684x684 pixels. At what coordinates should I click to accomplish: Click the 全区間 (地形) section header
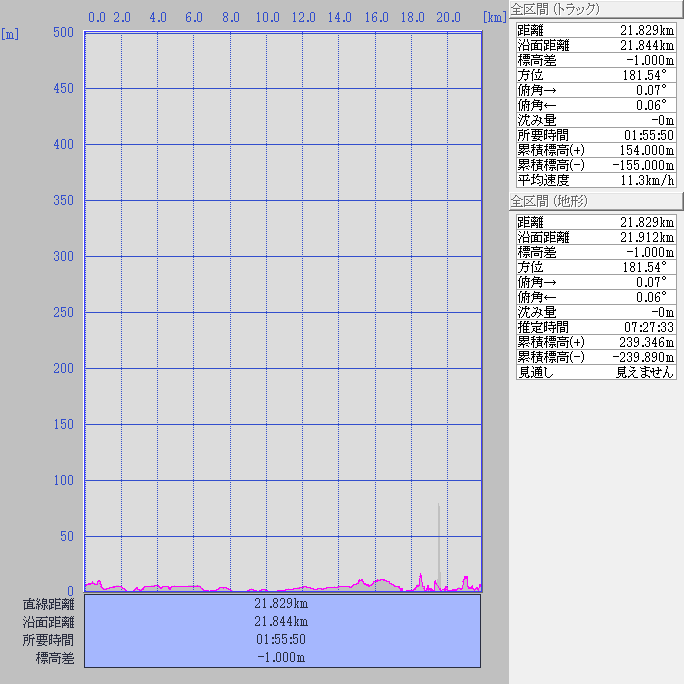tap(596, 201)
